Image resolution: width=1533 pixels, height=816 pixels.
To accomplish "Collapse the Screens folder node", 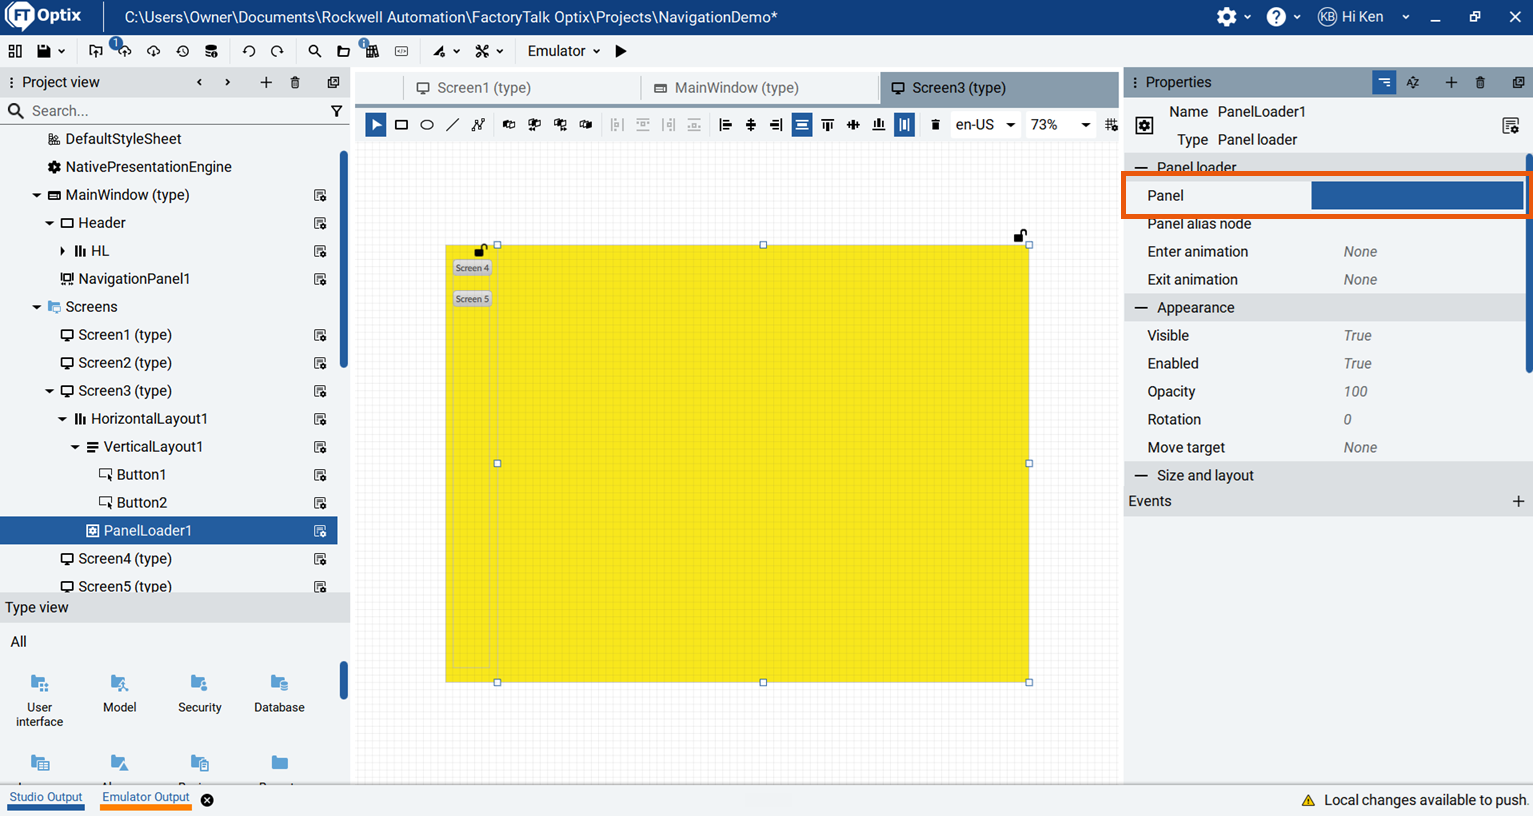I will click(x=37, y=307).
